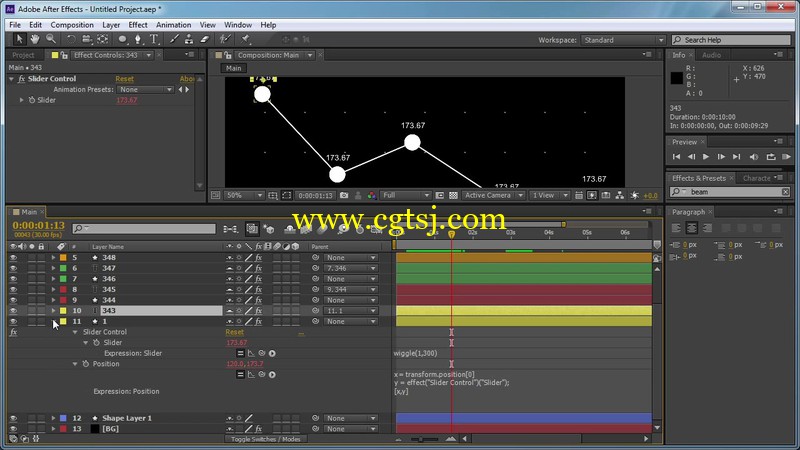Open parent dropdown for layer 343
Viewport: 800px width, 450px height.
[x=351, y=311]
